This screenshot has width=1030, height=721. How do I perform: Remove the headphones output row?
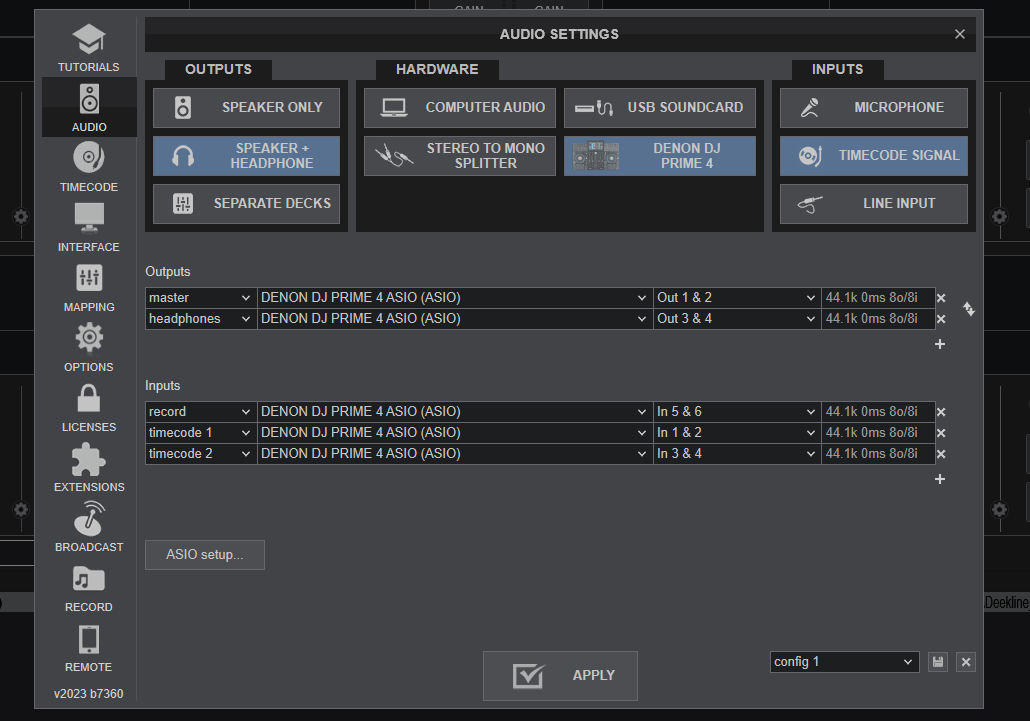[x=941, y=319]
